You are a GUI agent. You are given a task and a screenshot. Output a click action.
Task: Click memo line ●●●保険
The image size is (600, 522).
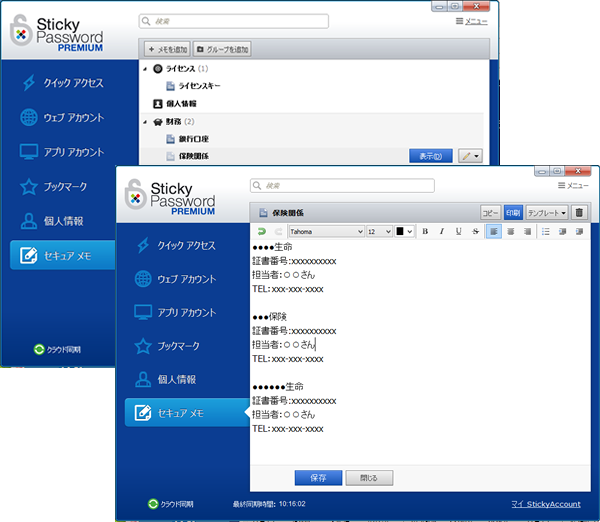click(270, 317)
